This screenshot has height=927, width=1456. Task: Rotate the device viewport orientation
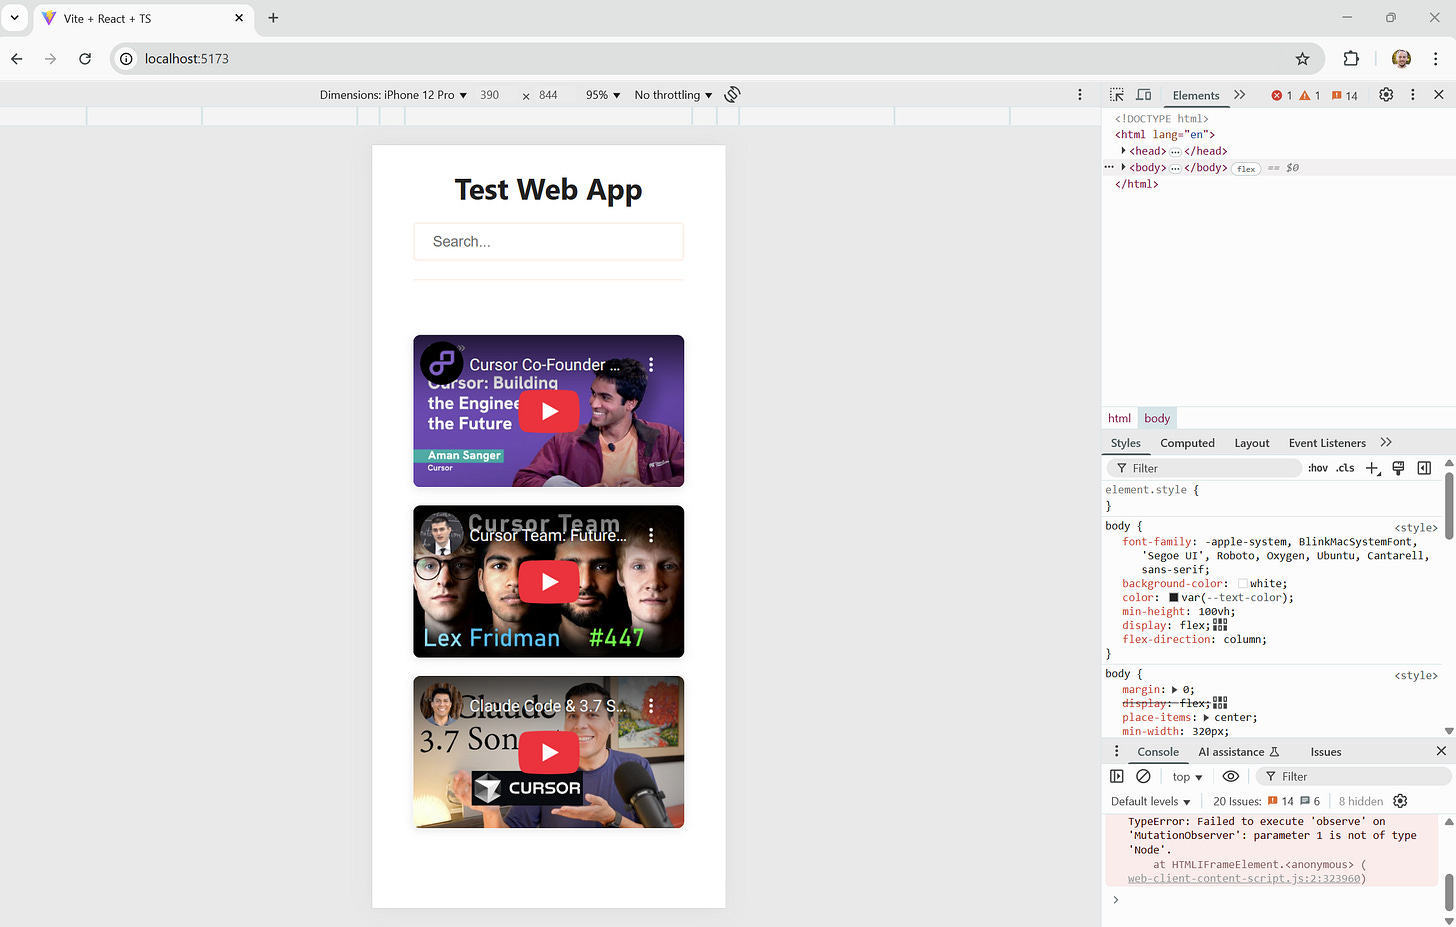click(x=733, y=95)
